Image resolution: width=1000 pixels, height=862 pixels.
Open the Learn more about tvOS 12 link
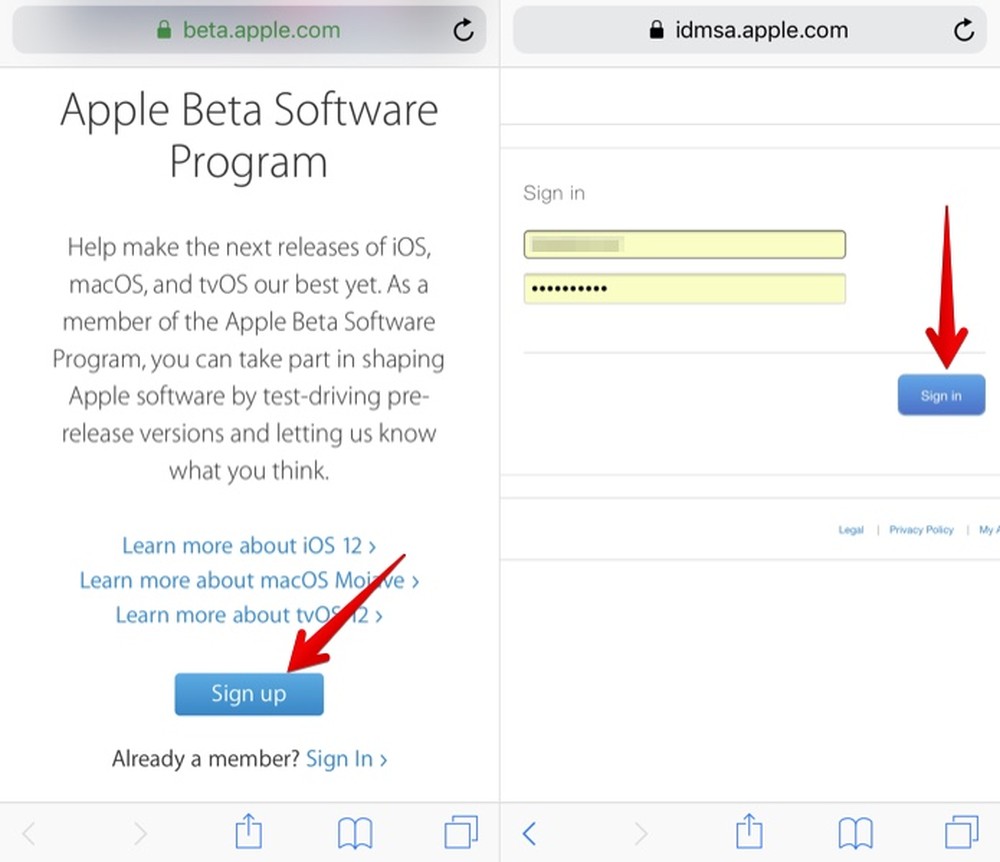248,615
